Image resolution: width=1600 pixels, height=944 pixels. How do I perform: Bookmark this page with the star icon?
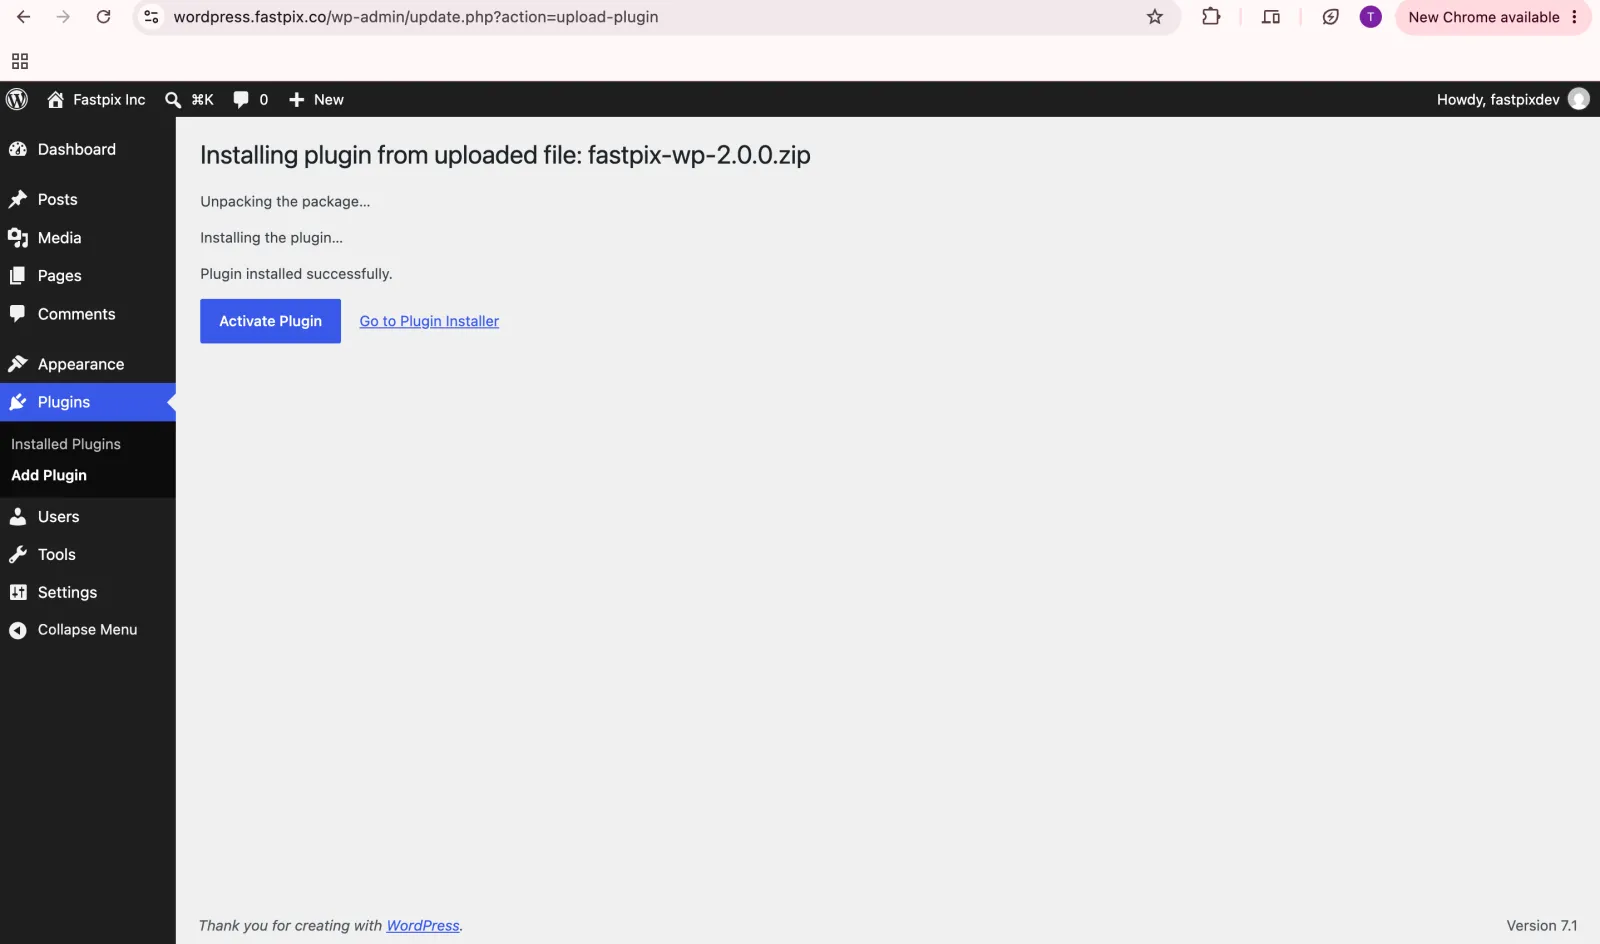[x=1155, y=17]
